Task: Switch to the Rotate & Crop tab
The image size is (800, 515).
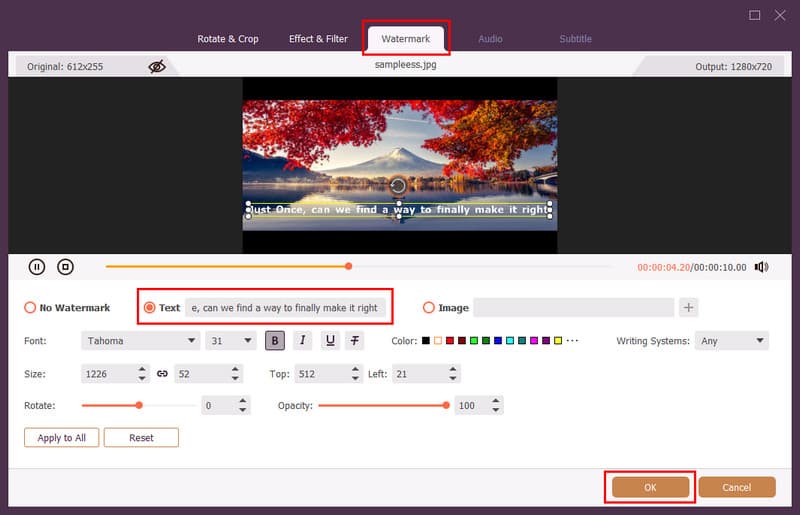Action: click(229, 39)
